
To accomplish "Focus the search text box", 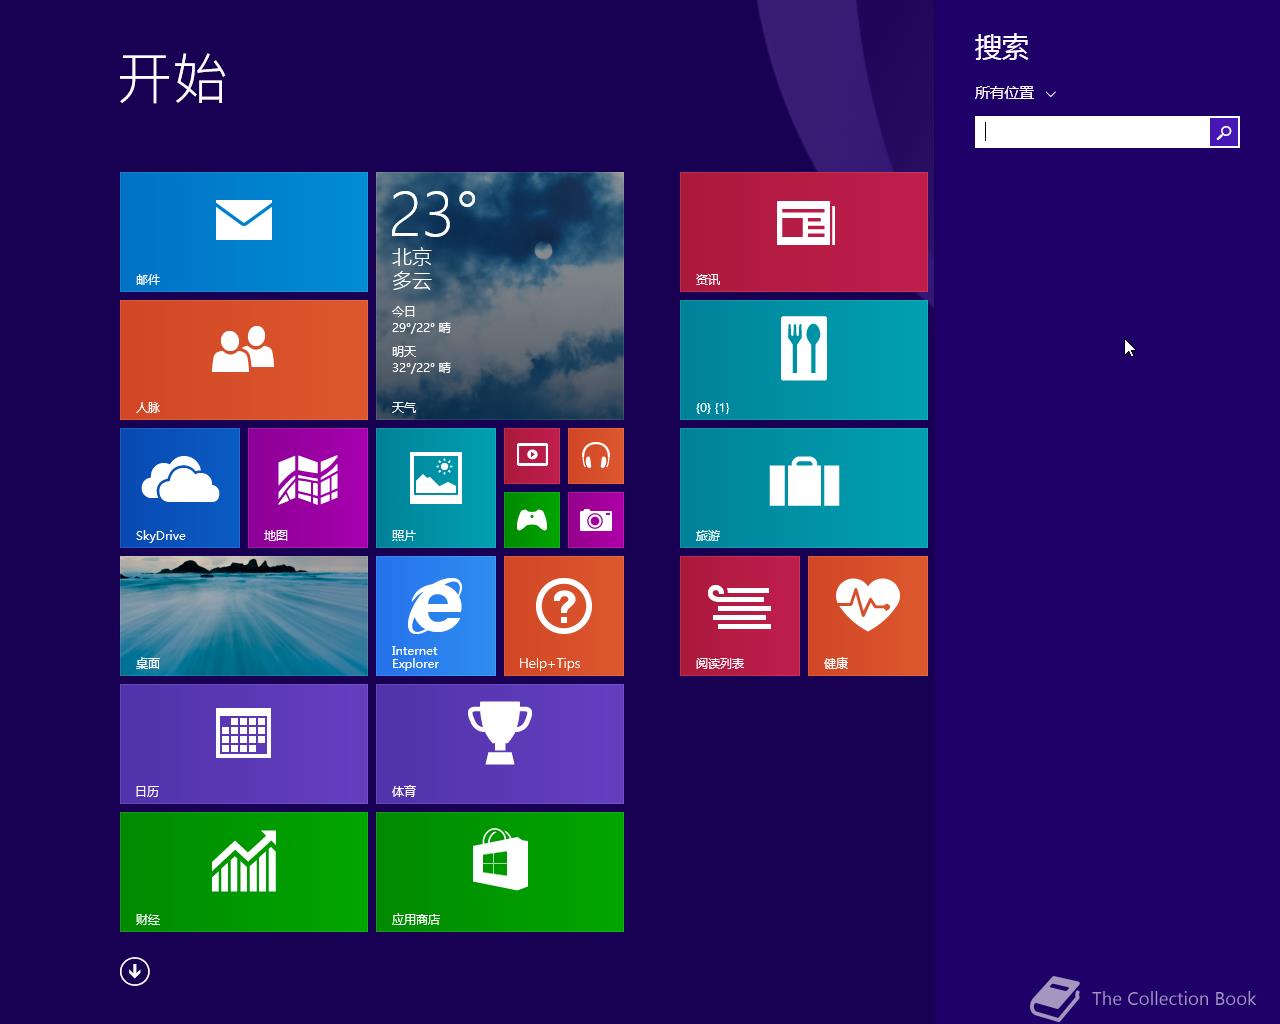I will (x=1092, y=132).
